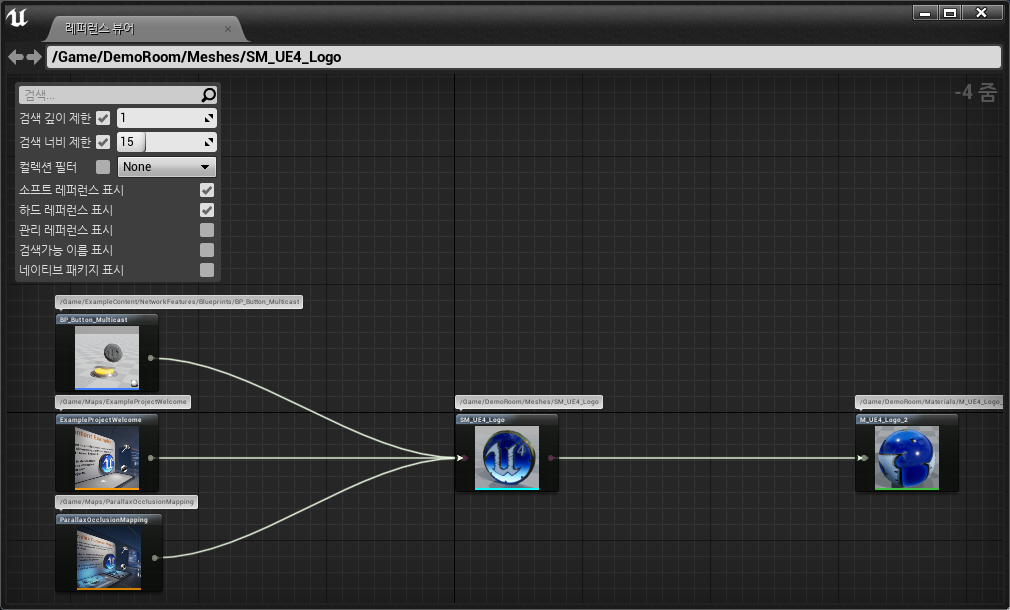Screen dimensions: 1010x610
Task: Select ParallaxOcclusionMapping node thumbnail
Action: click(109, 558)
